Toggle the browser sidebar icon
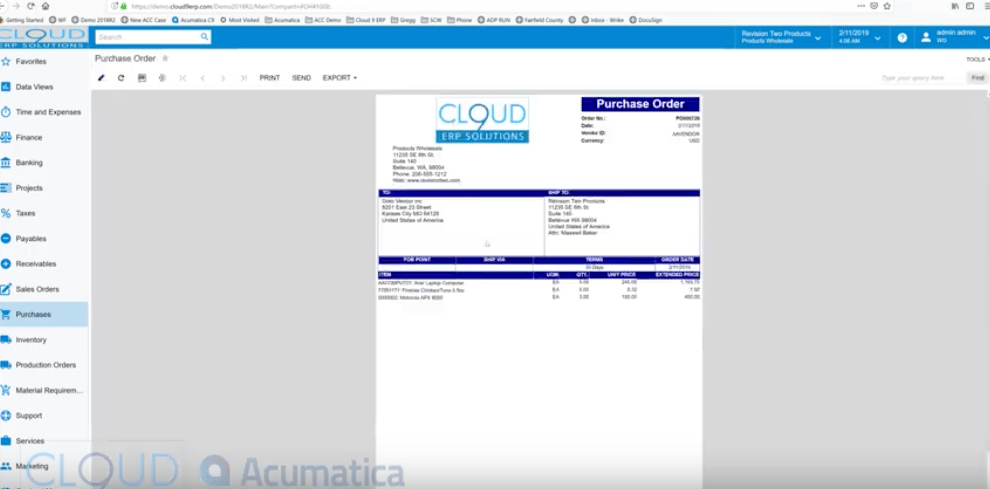This screenshot has height=489, width=990. [x=970, y=6]
